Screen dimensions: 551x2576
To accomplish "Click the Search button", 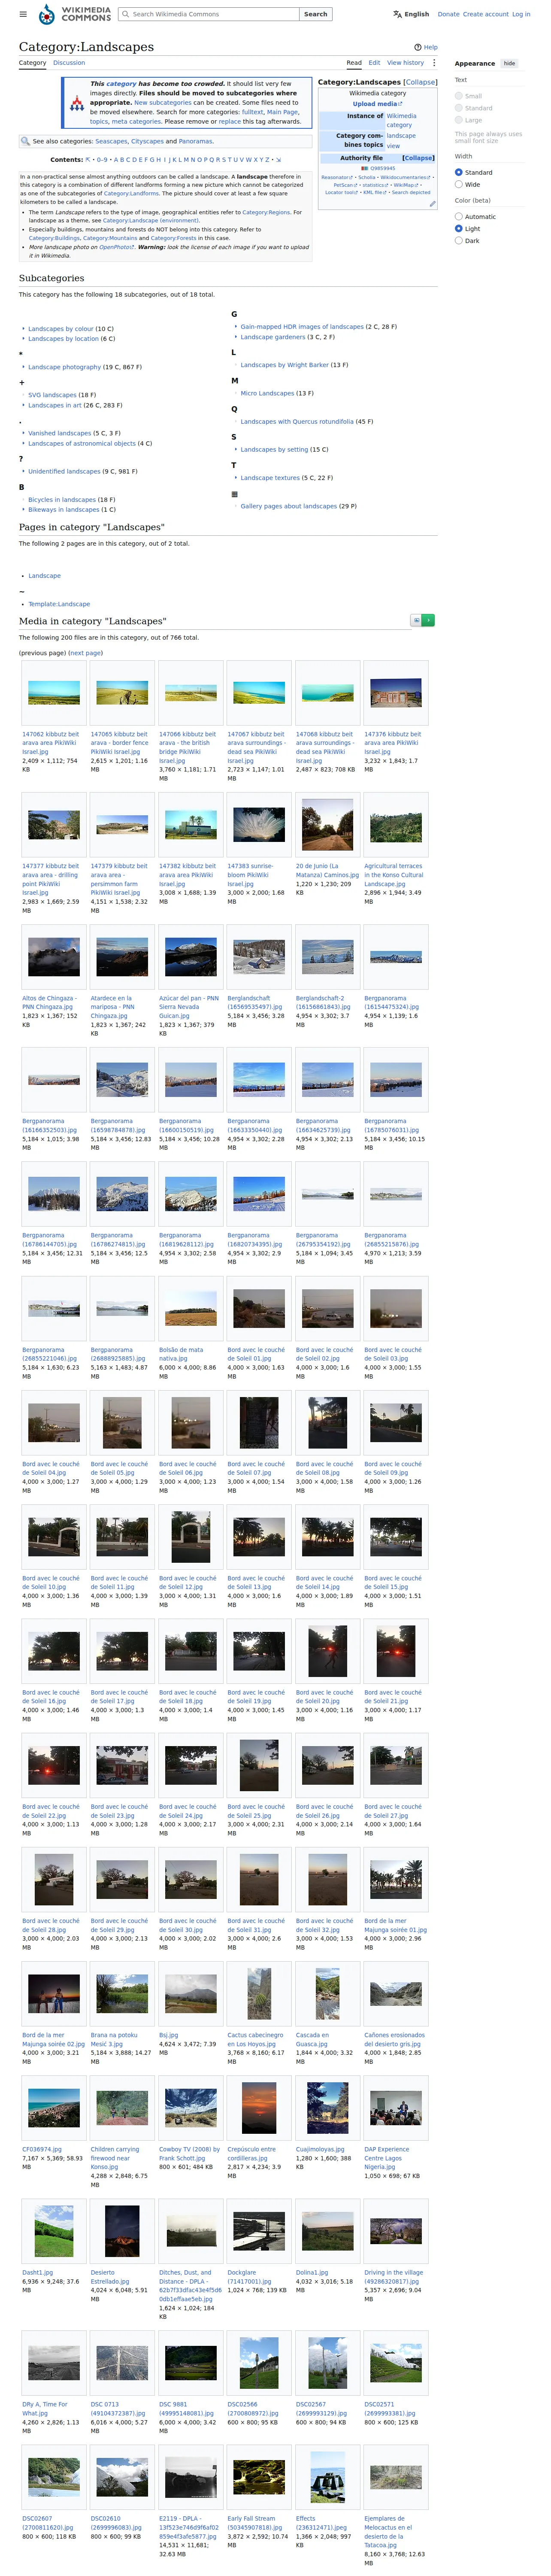I will pos(315,14).
